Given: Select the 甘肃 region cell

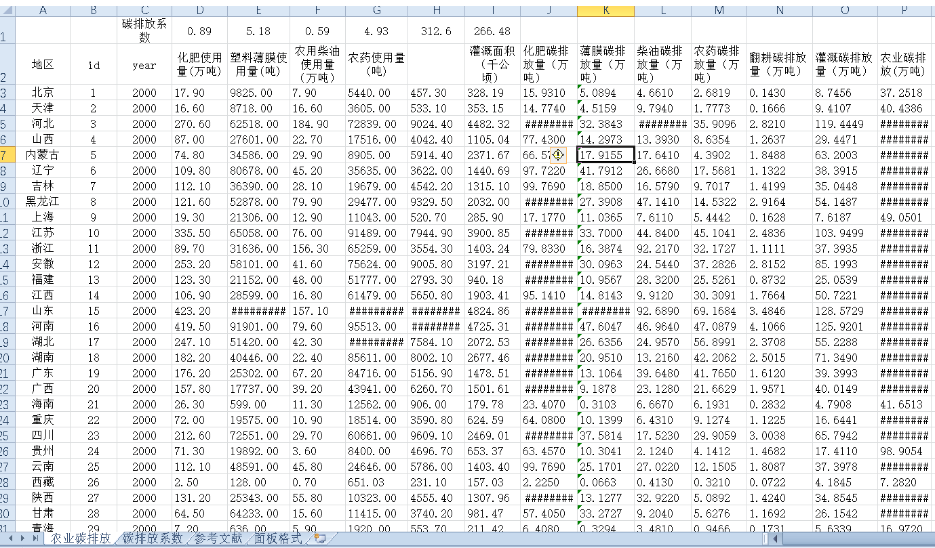Looking at the screenshot, I should tap(42, 513).
